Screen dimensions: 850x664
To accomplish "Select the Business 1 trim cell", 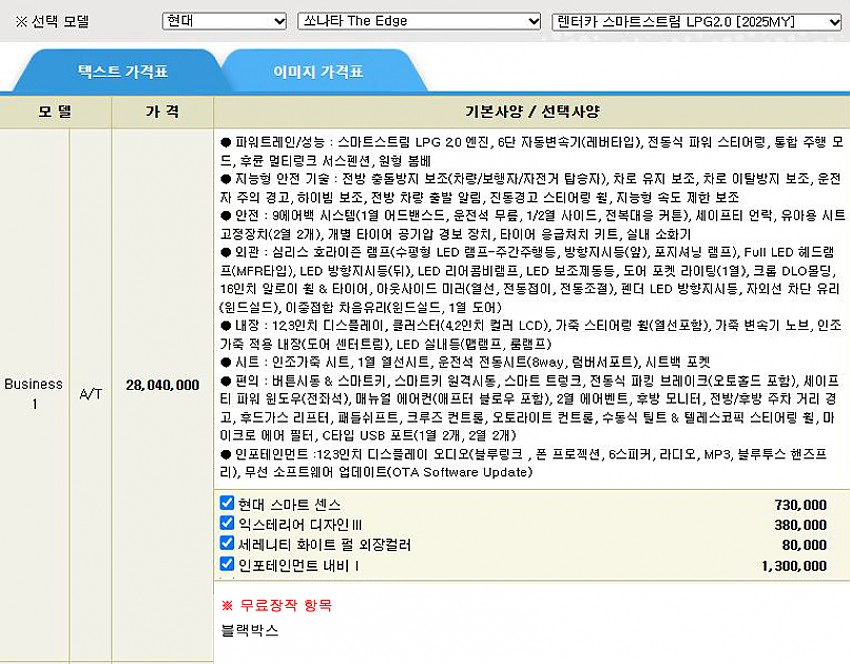I will [x=34, y=394].
